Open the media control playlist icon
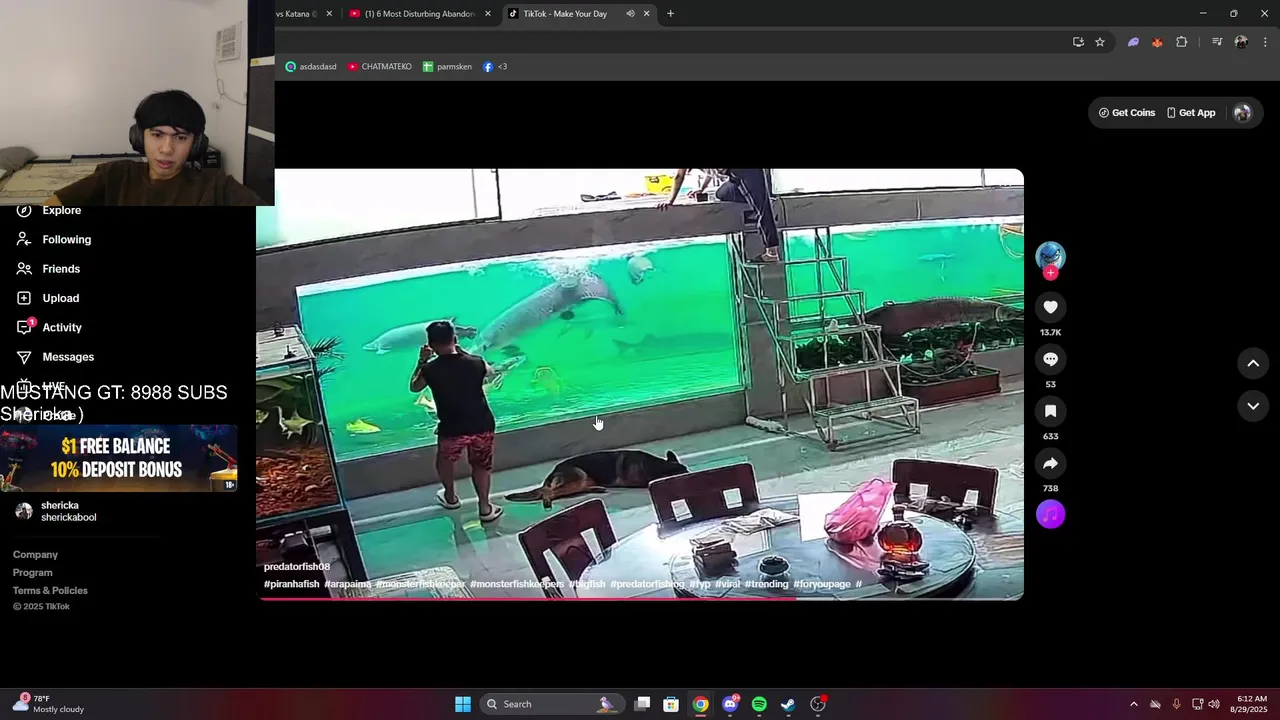 (1217, 42)
